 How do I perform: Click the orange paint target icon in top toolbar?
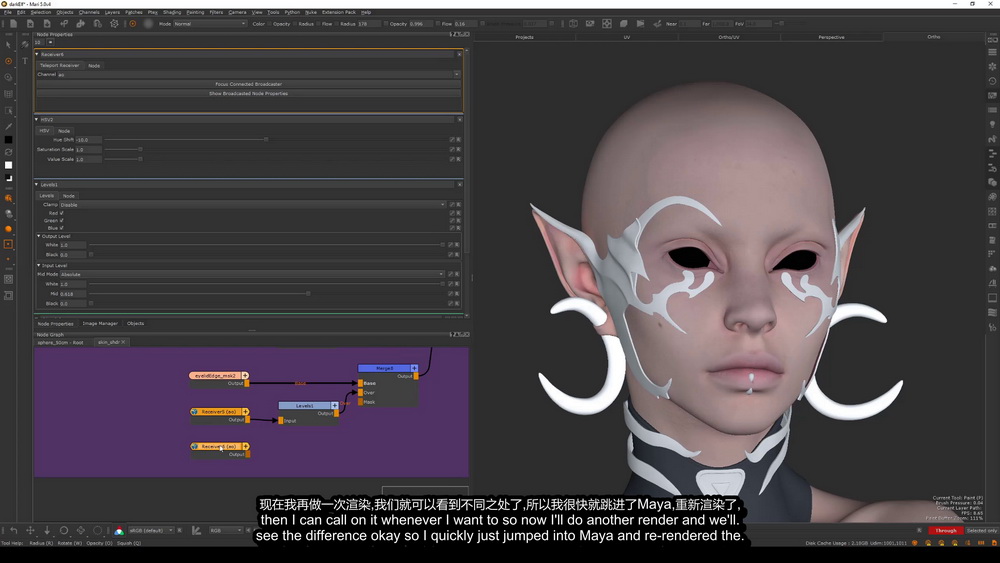tap(133, 24)
